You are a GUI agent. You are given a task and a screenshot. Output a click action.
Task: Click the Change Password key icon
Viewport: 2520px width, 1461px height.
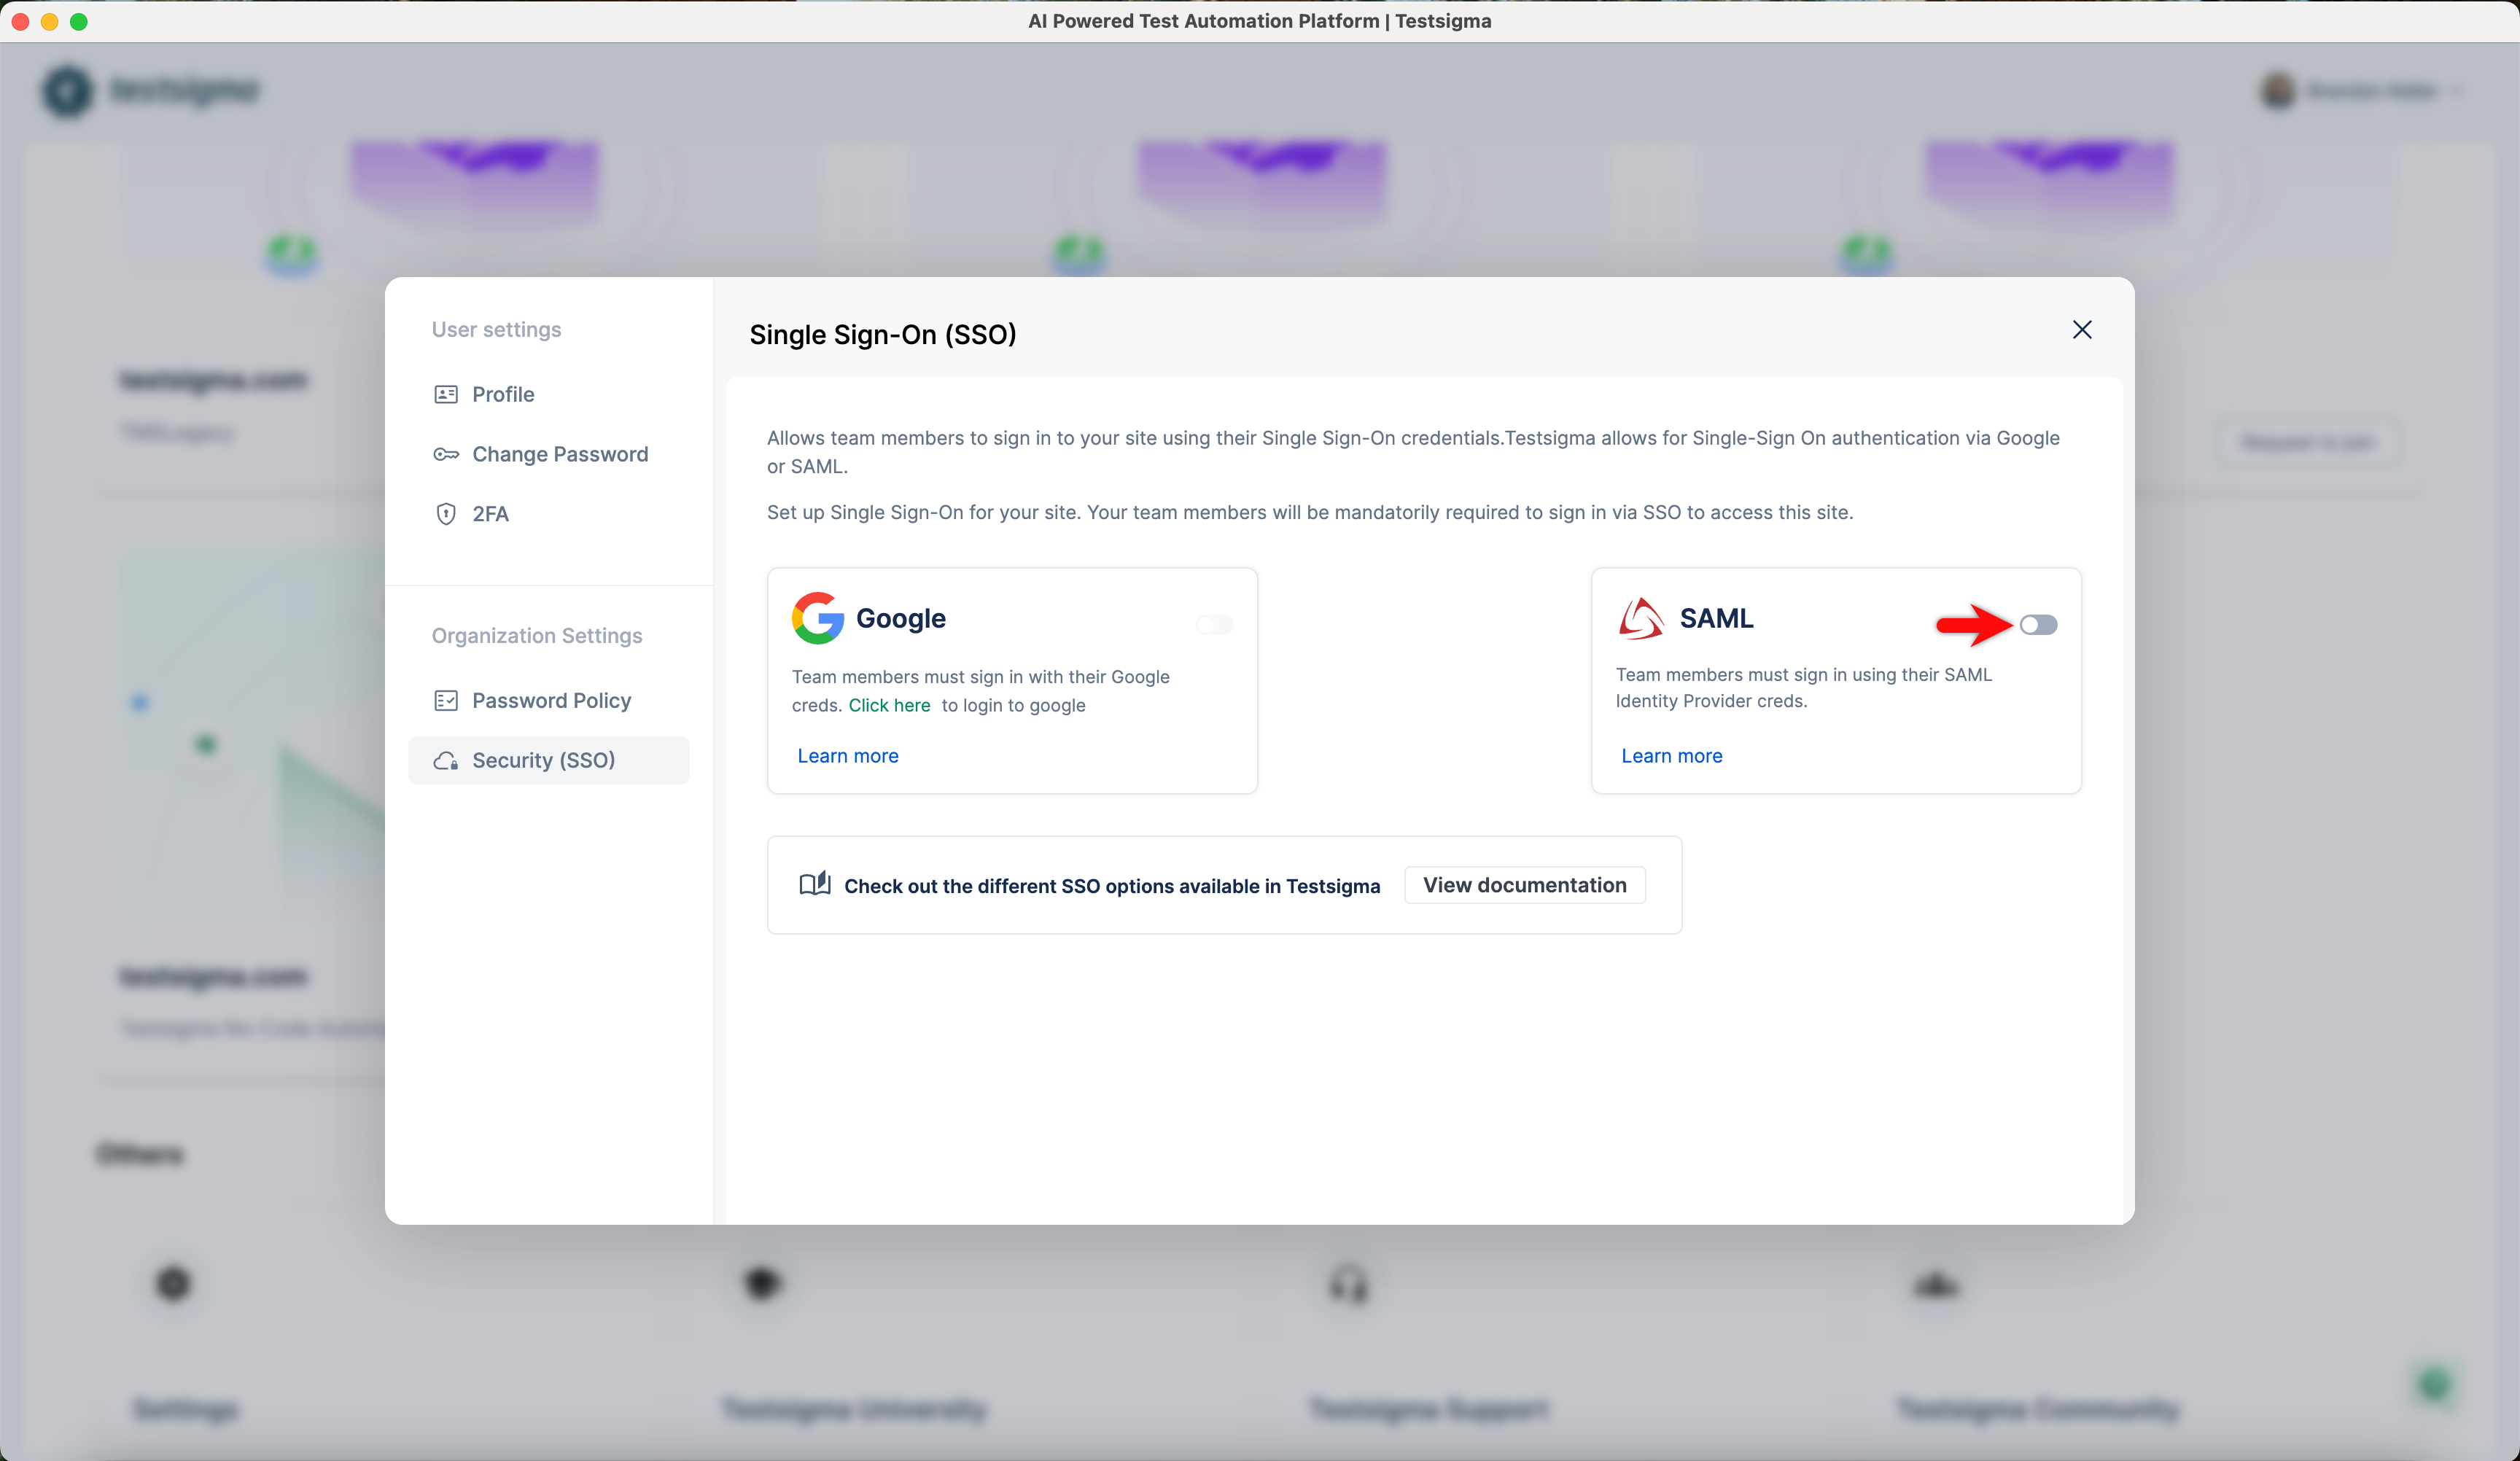tap(446, 454)
